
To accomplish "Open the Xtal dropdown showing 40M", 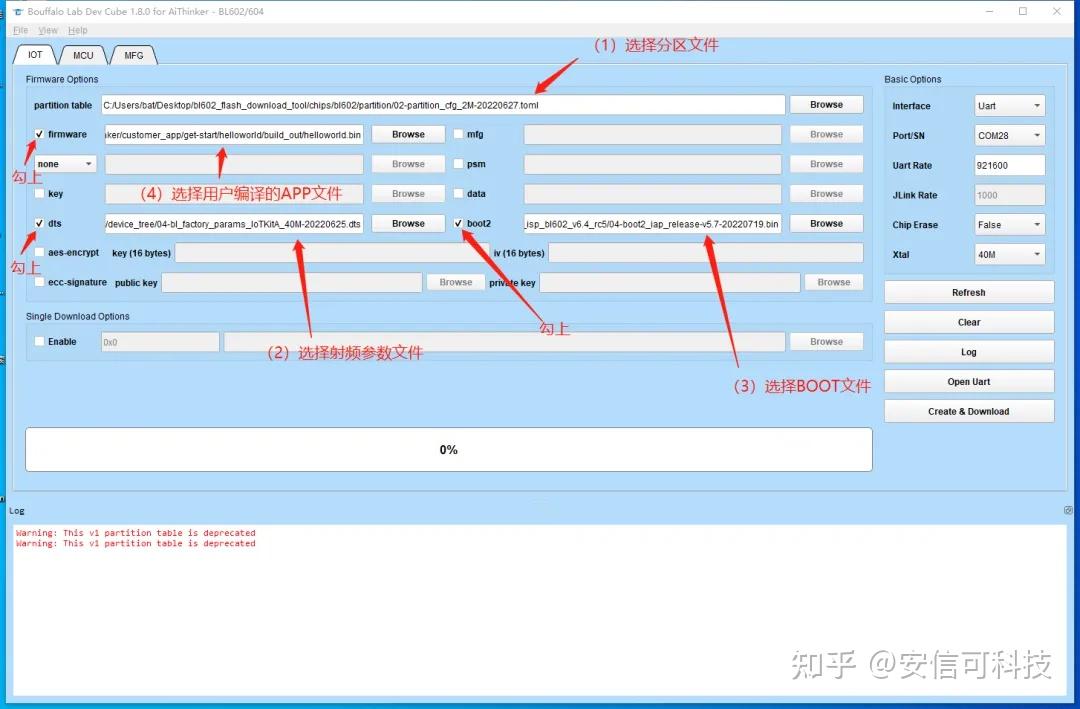I will coord(1010,254).
